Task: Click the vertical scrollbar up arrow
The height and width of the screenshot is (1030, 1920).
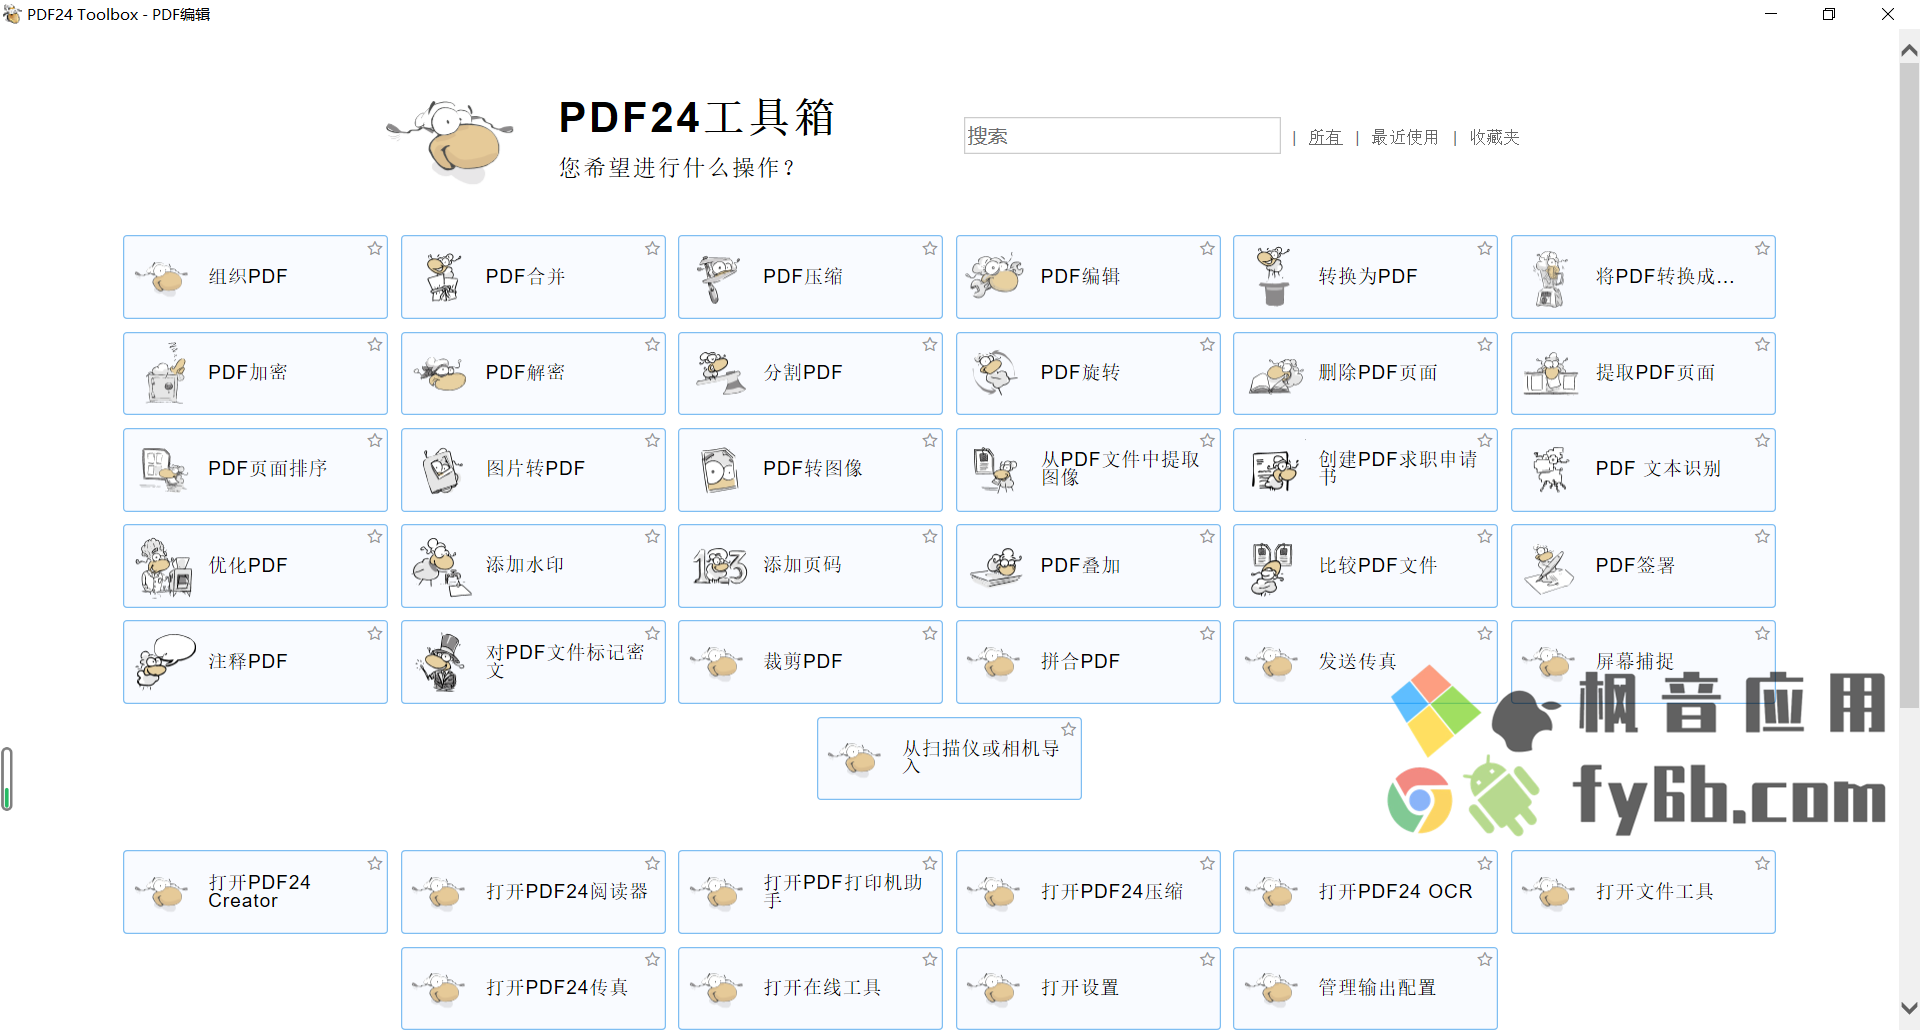Action: [1909, 50]
